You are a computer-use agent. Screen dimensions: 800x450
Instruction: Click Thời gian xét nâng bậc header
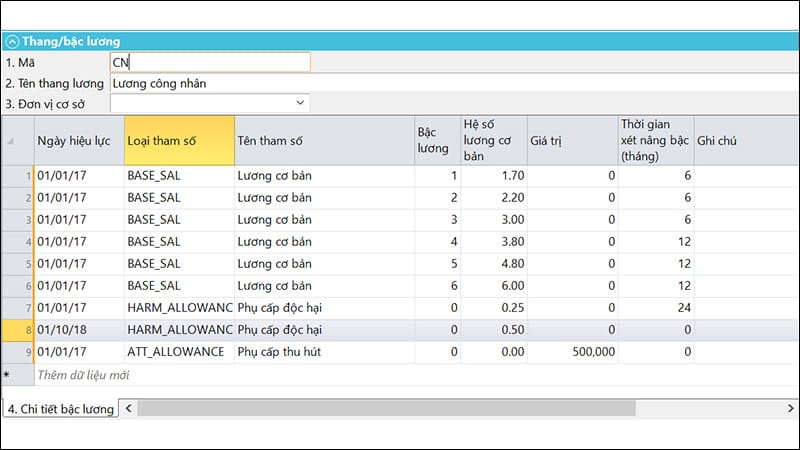click(x=656, y=140)
